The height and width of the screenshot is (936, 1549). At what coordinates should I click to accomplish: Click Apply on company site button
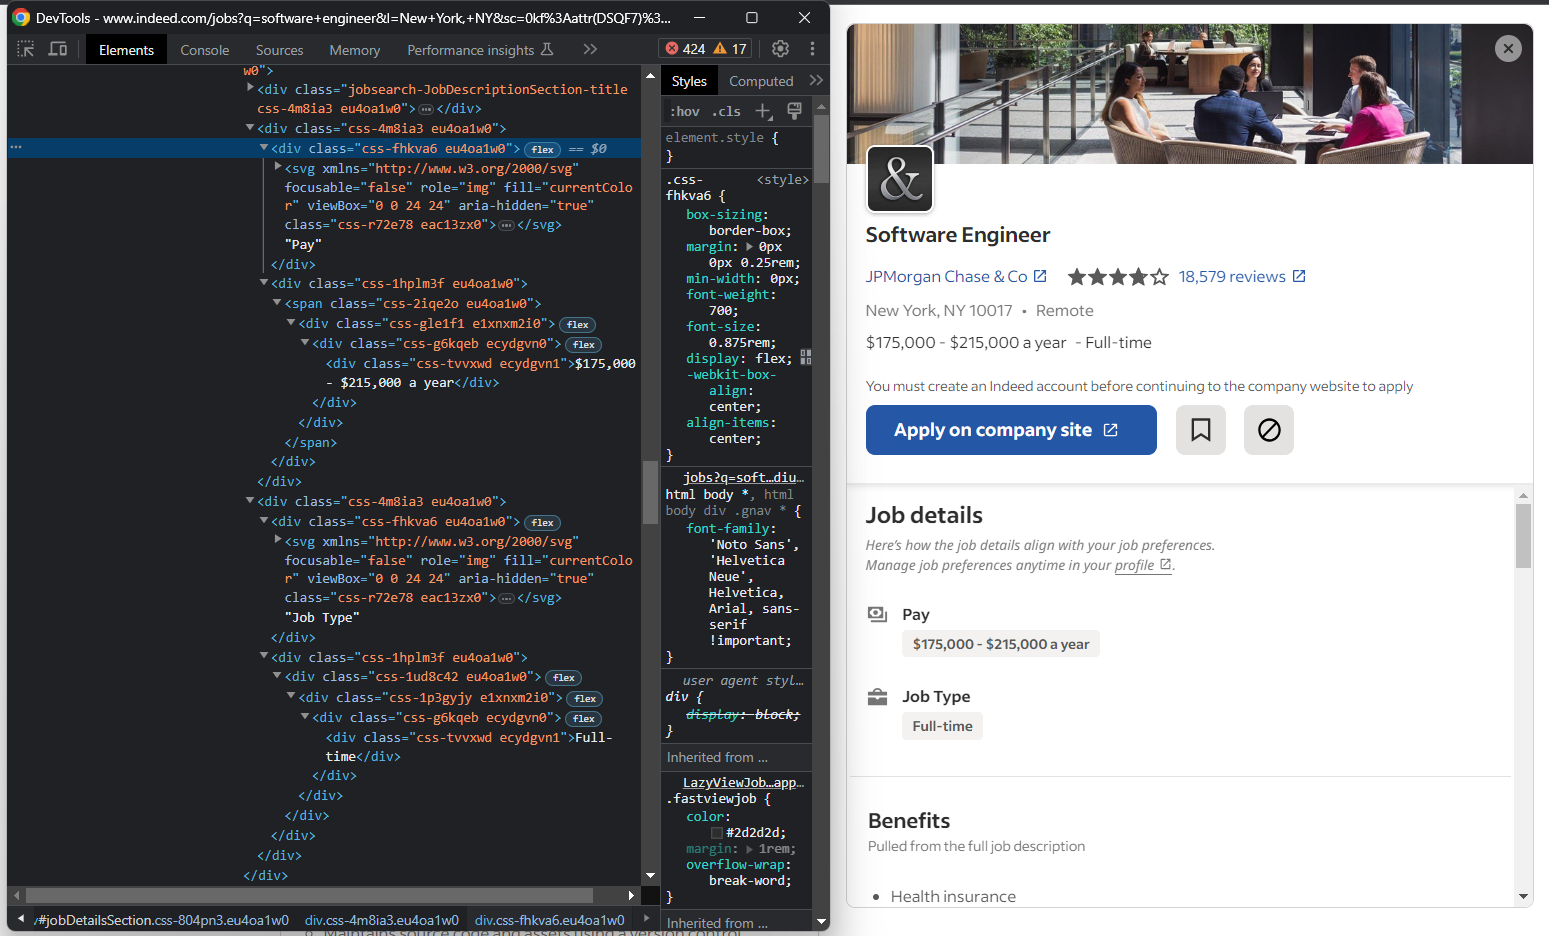click(1010, 430)
